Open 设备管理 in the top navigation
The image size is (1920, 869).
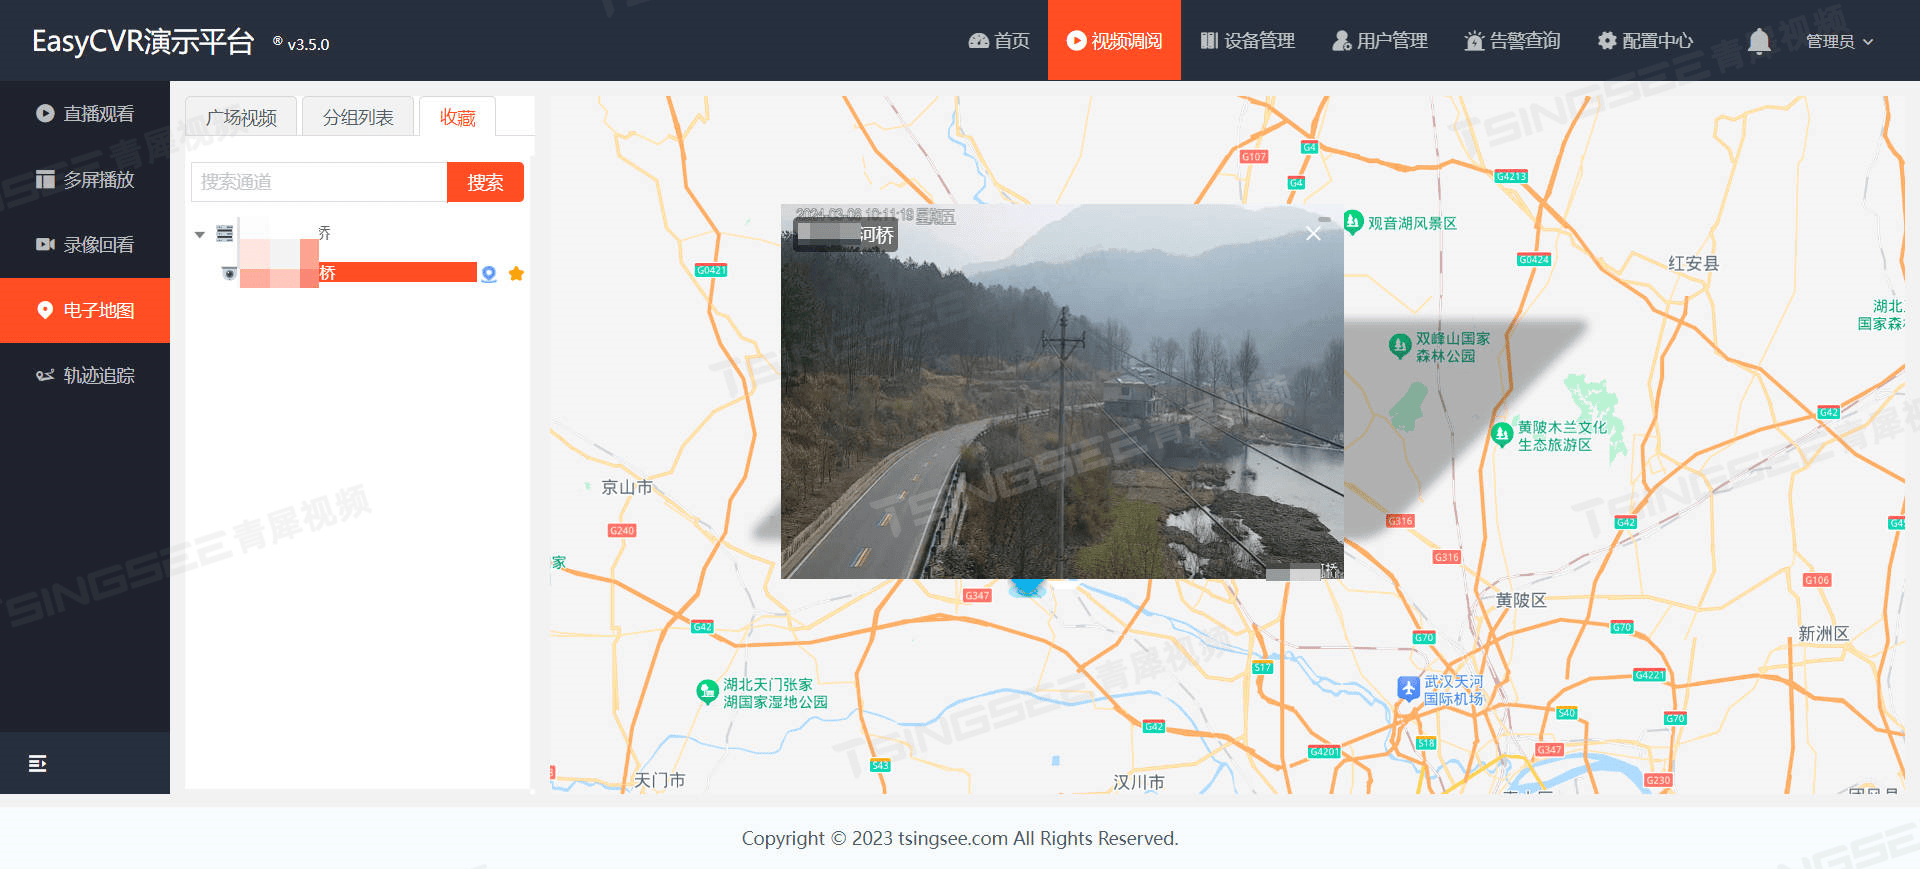[1247, 41]
